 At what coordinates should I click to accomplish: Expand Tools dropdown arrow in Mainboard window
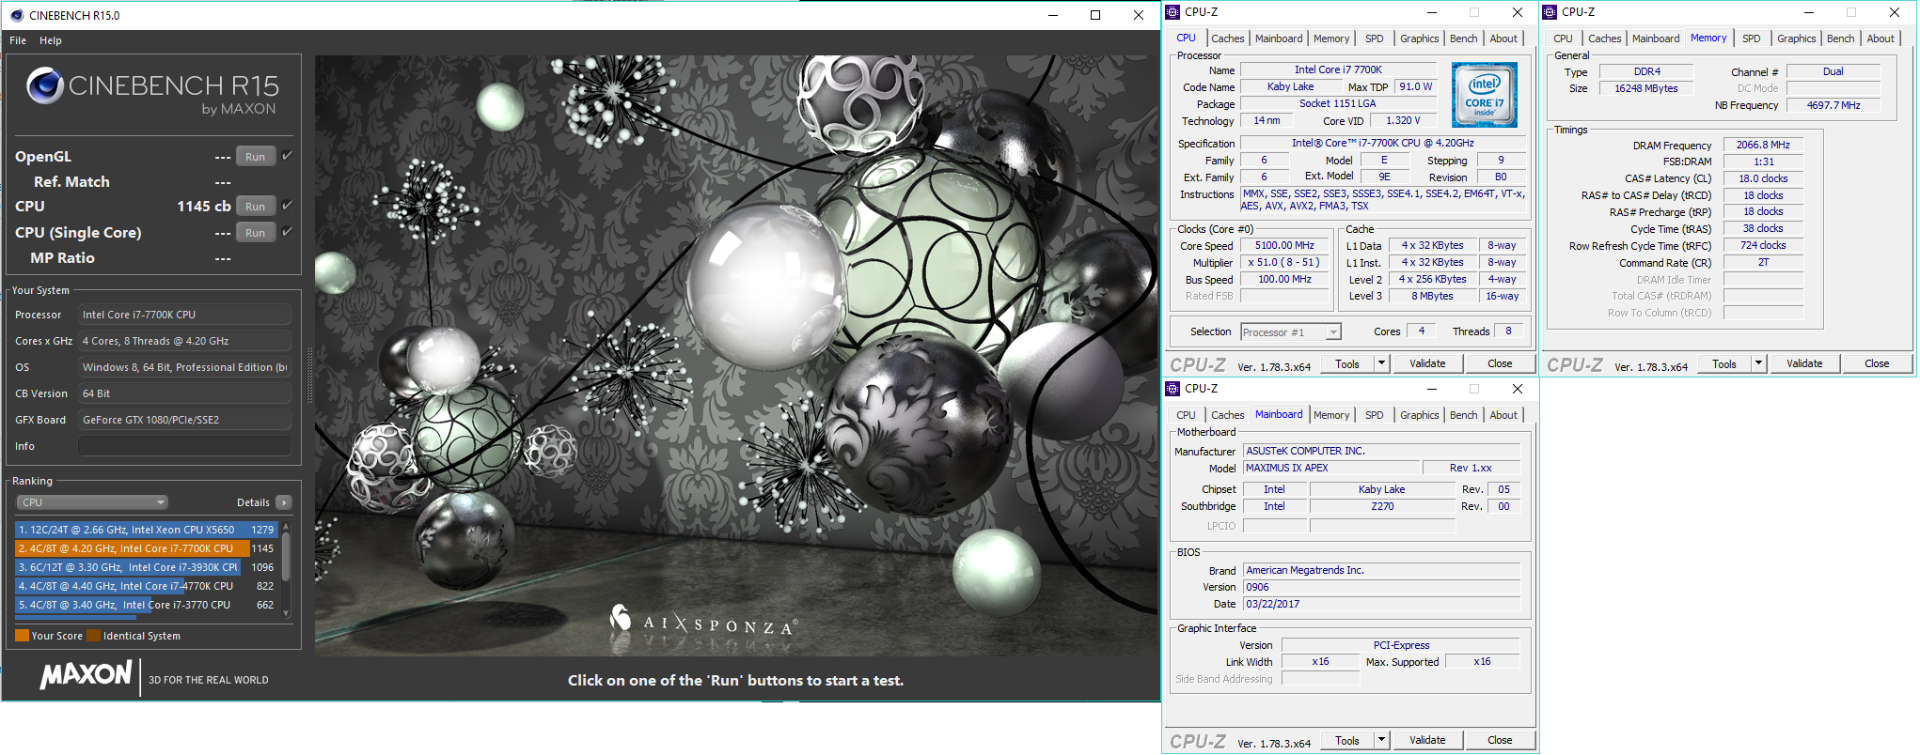(1382, 740)
